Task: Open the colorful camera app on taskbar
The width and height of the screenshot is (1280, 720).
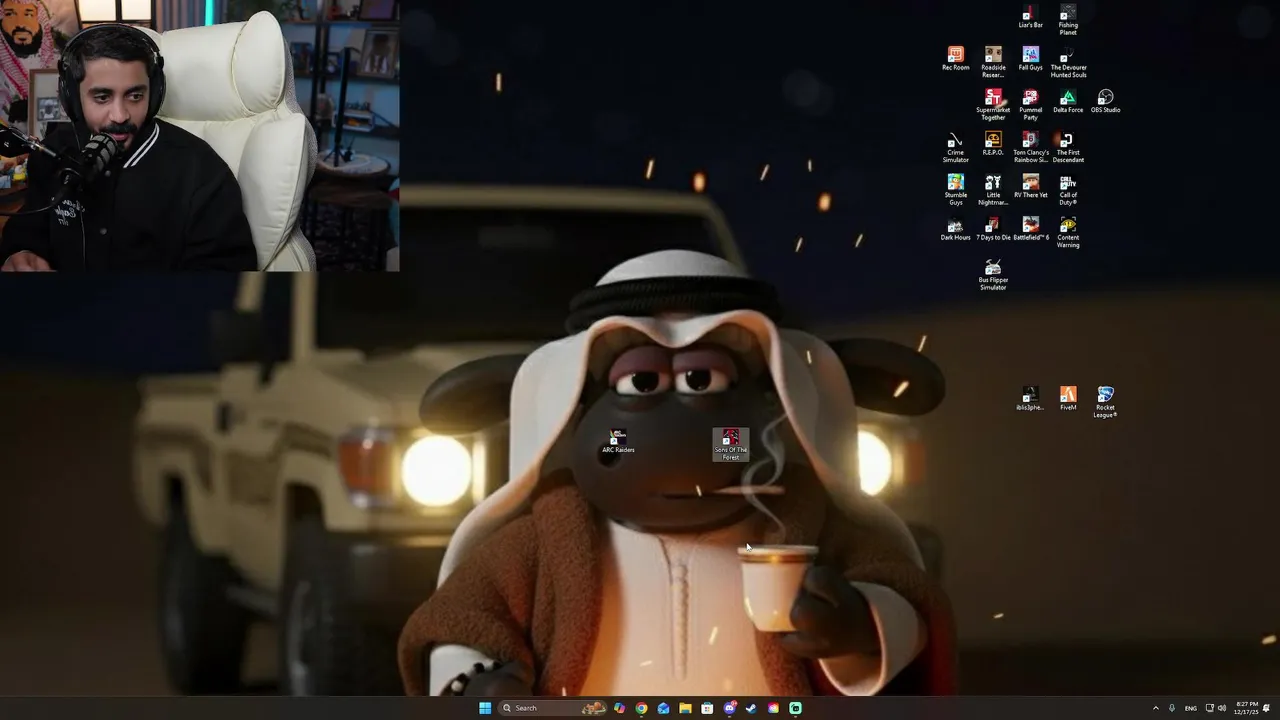Action: click(773, 708)
